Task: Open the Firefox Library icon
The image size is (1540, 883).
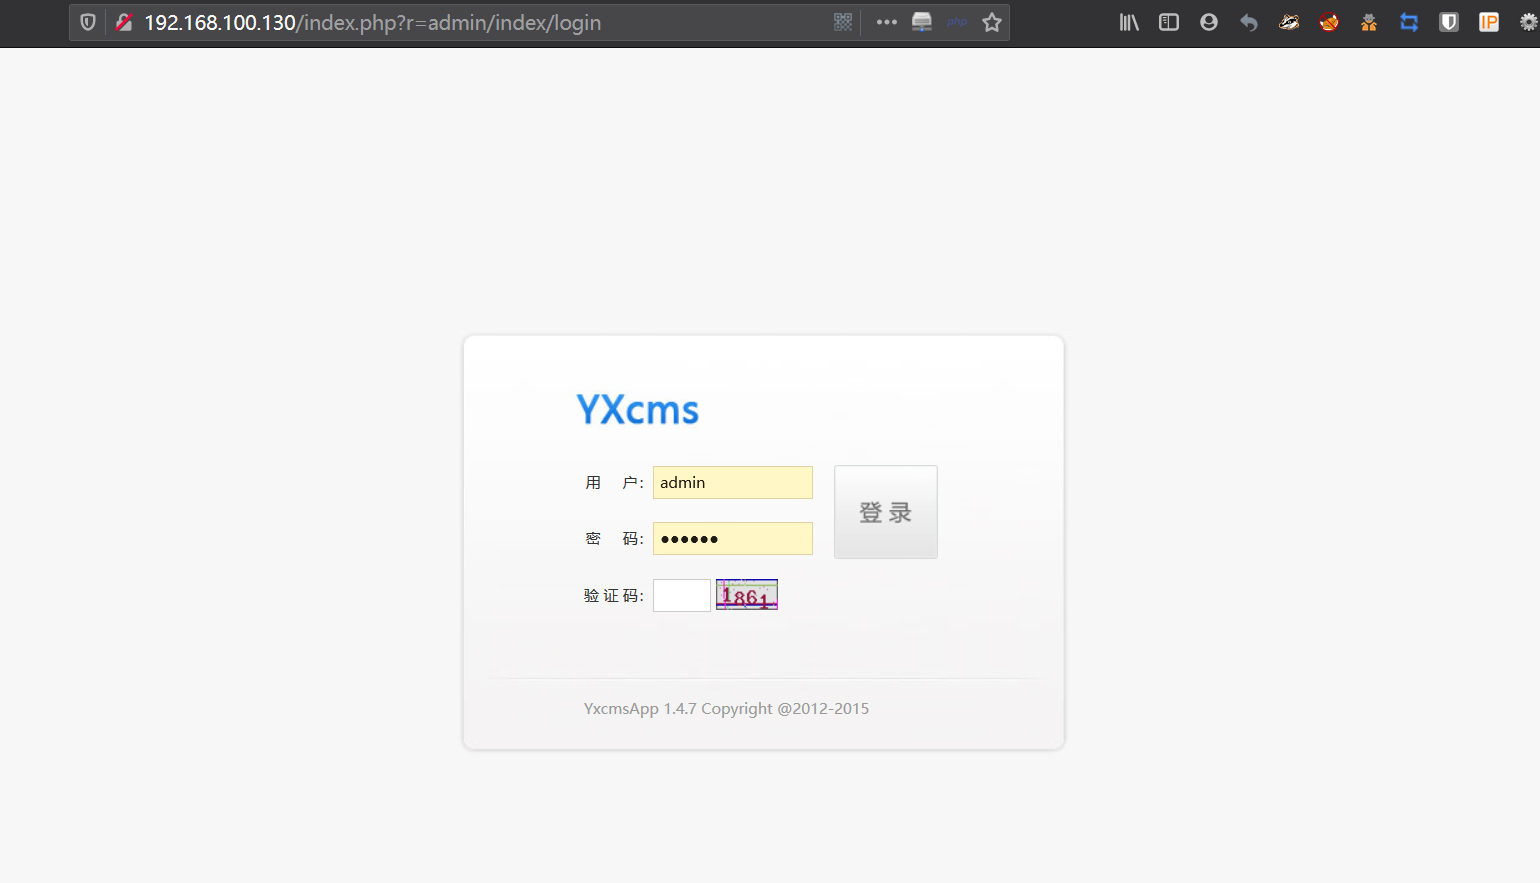Action: (x=1128, y=22)
